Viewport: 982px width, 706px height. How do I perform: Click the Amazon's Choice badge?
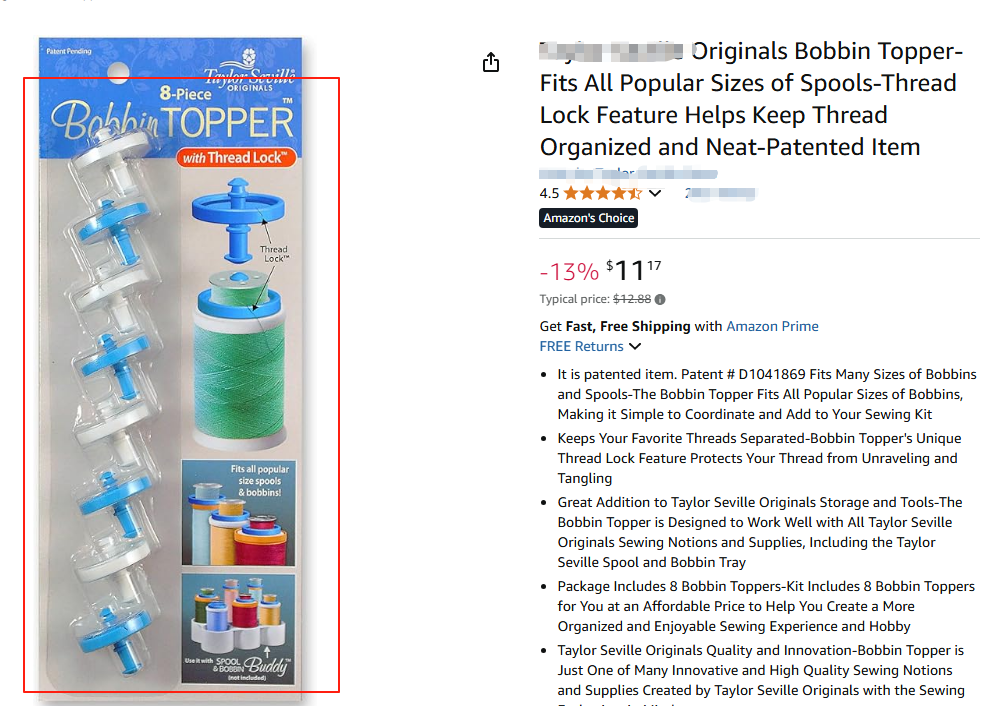click(x=588, y=218)
